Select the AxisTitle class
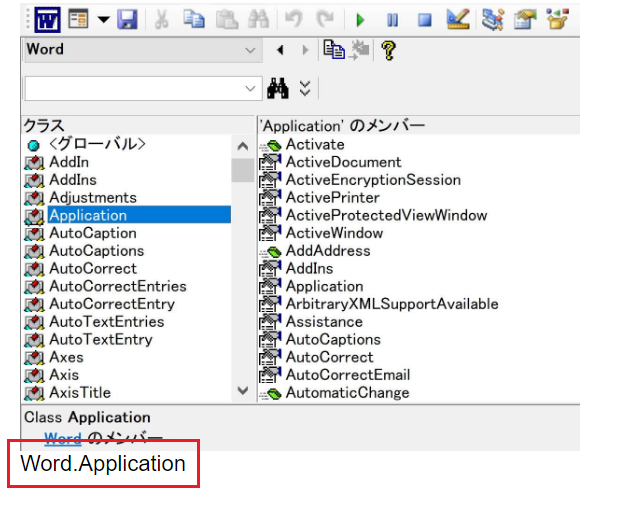Viewport: 620px width, 505px height. 80,393
